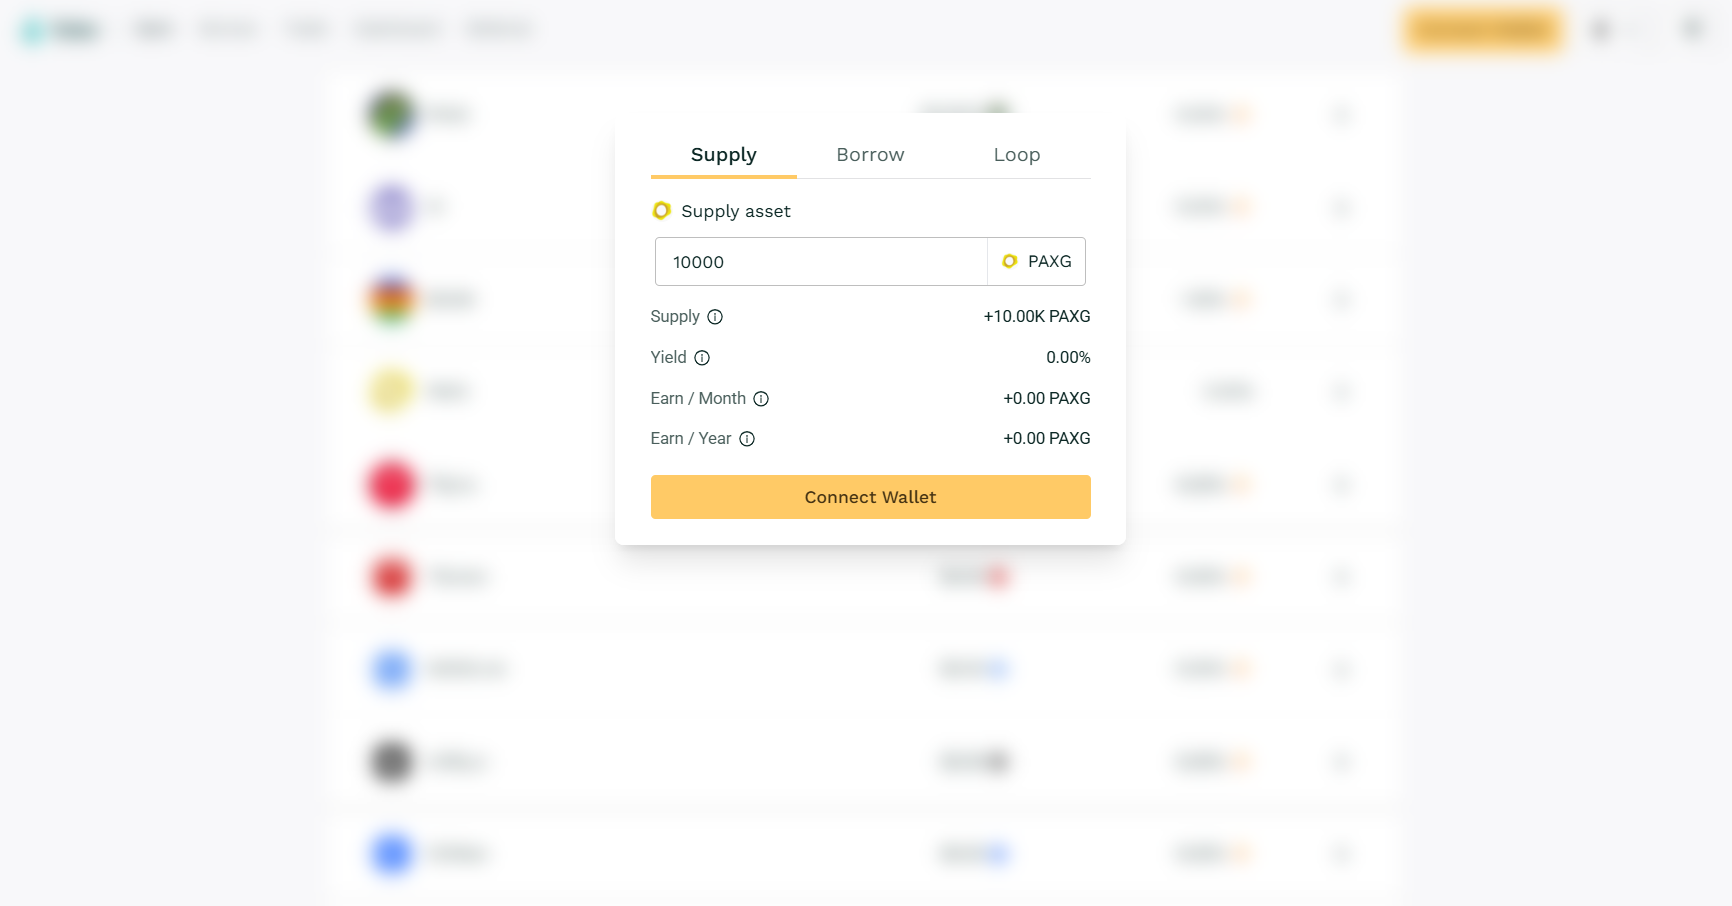
Task: Click the blurred green token icon in the list
Action: click(x=391, y=114)
